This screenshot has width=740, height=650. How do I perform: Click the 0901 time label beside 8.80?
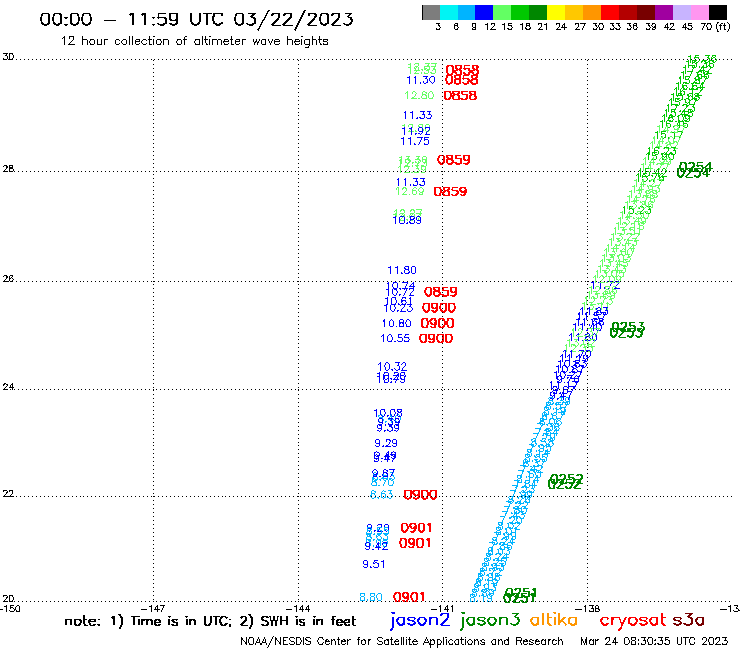pos(409,597)
